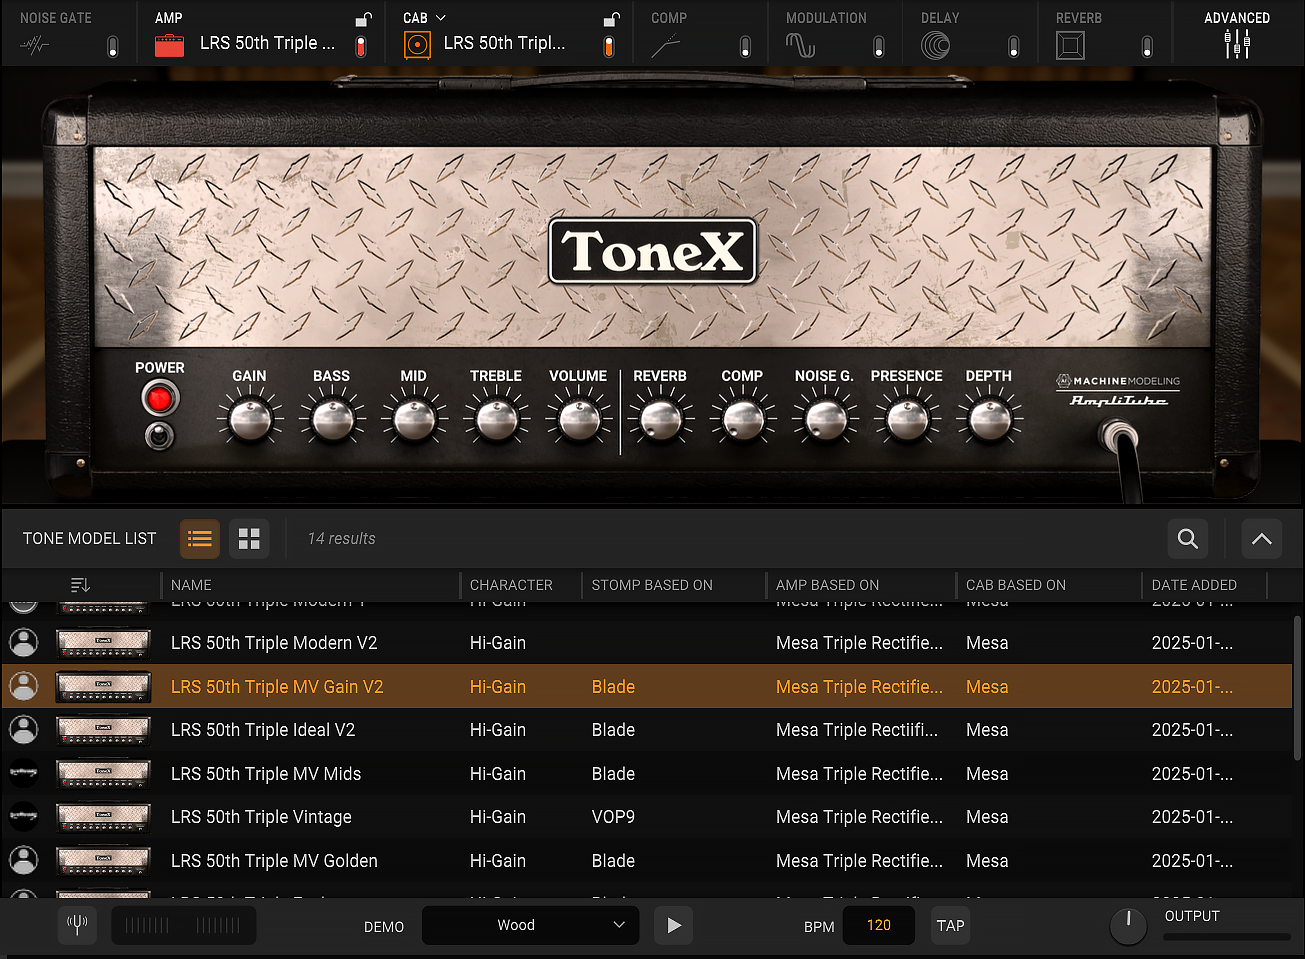
Task: Sort the list by NAME column
Action: point(191,585)
